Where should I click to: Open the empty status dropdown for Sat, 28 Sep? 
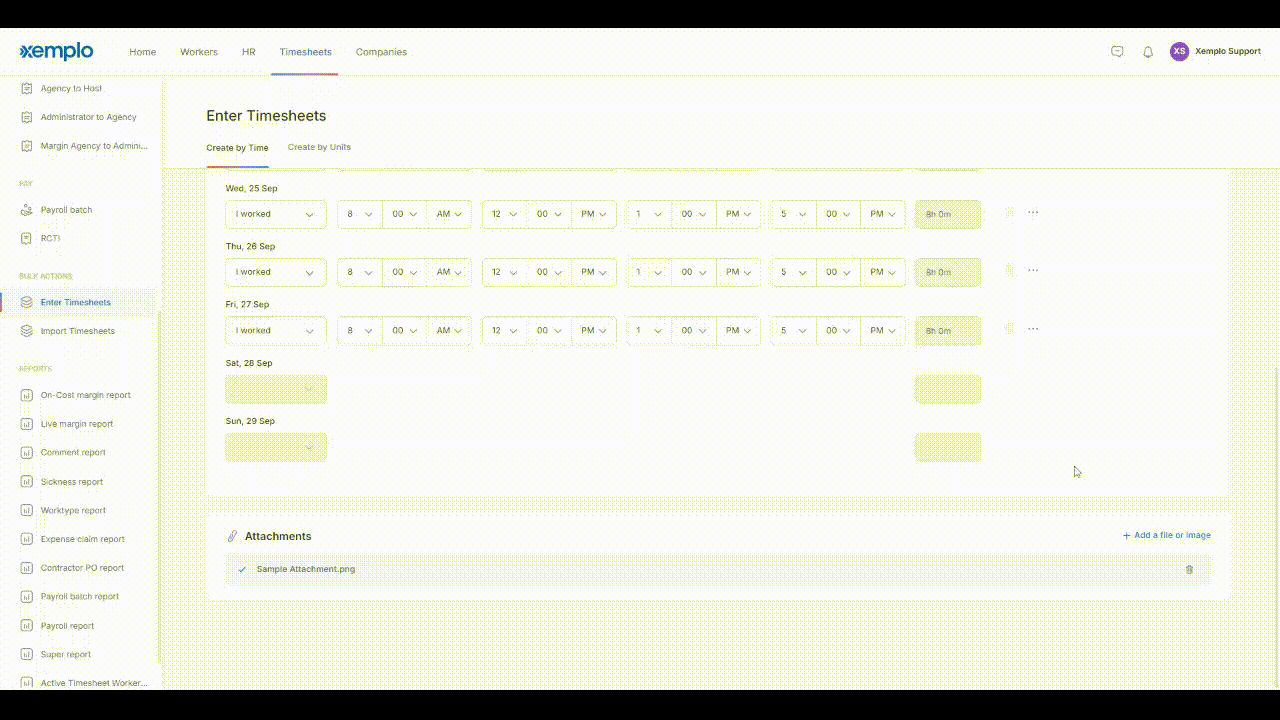pyautogui.click(x=276, y=389)
